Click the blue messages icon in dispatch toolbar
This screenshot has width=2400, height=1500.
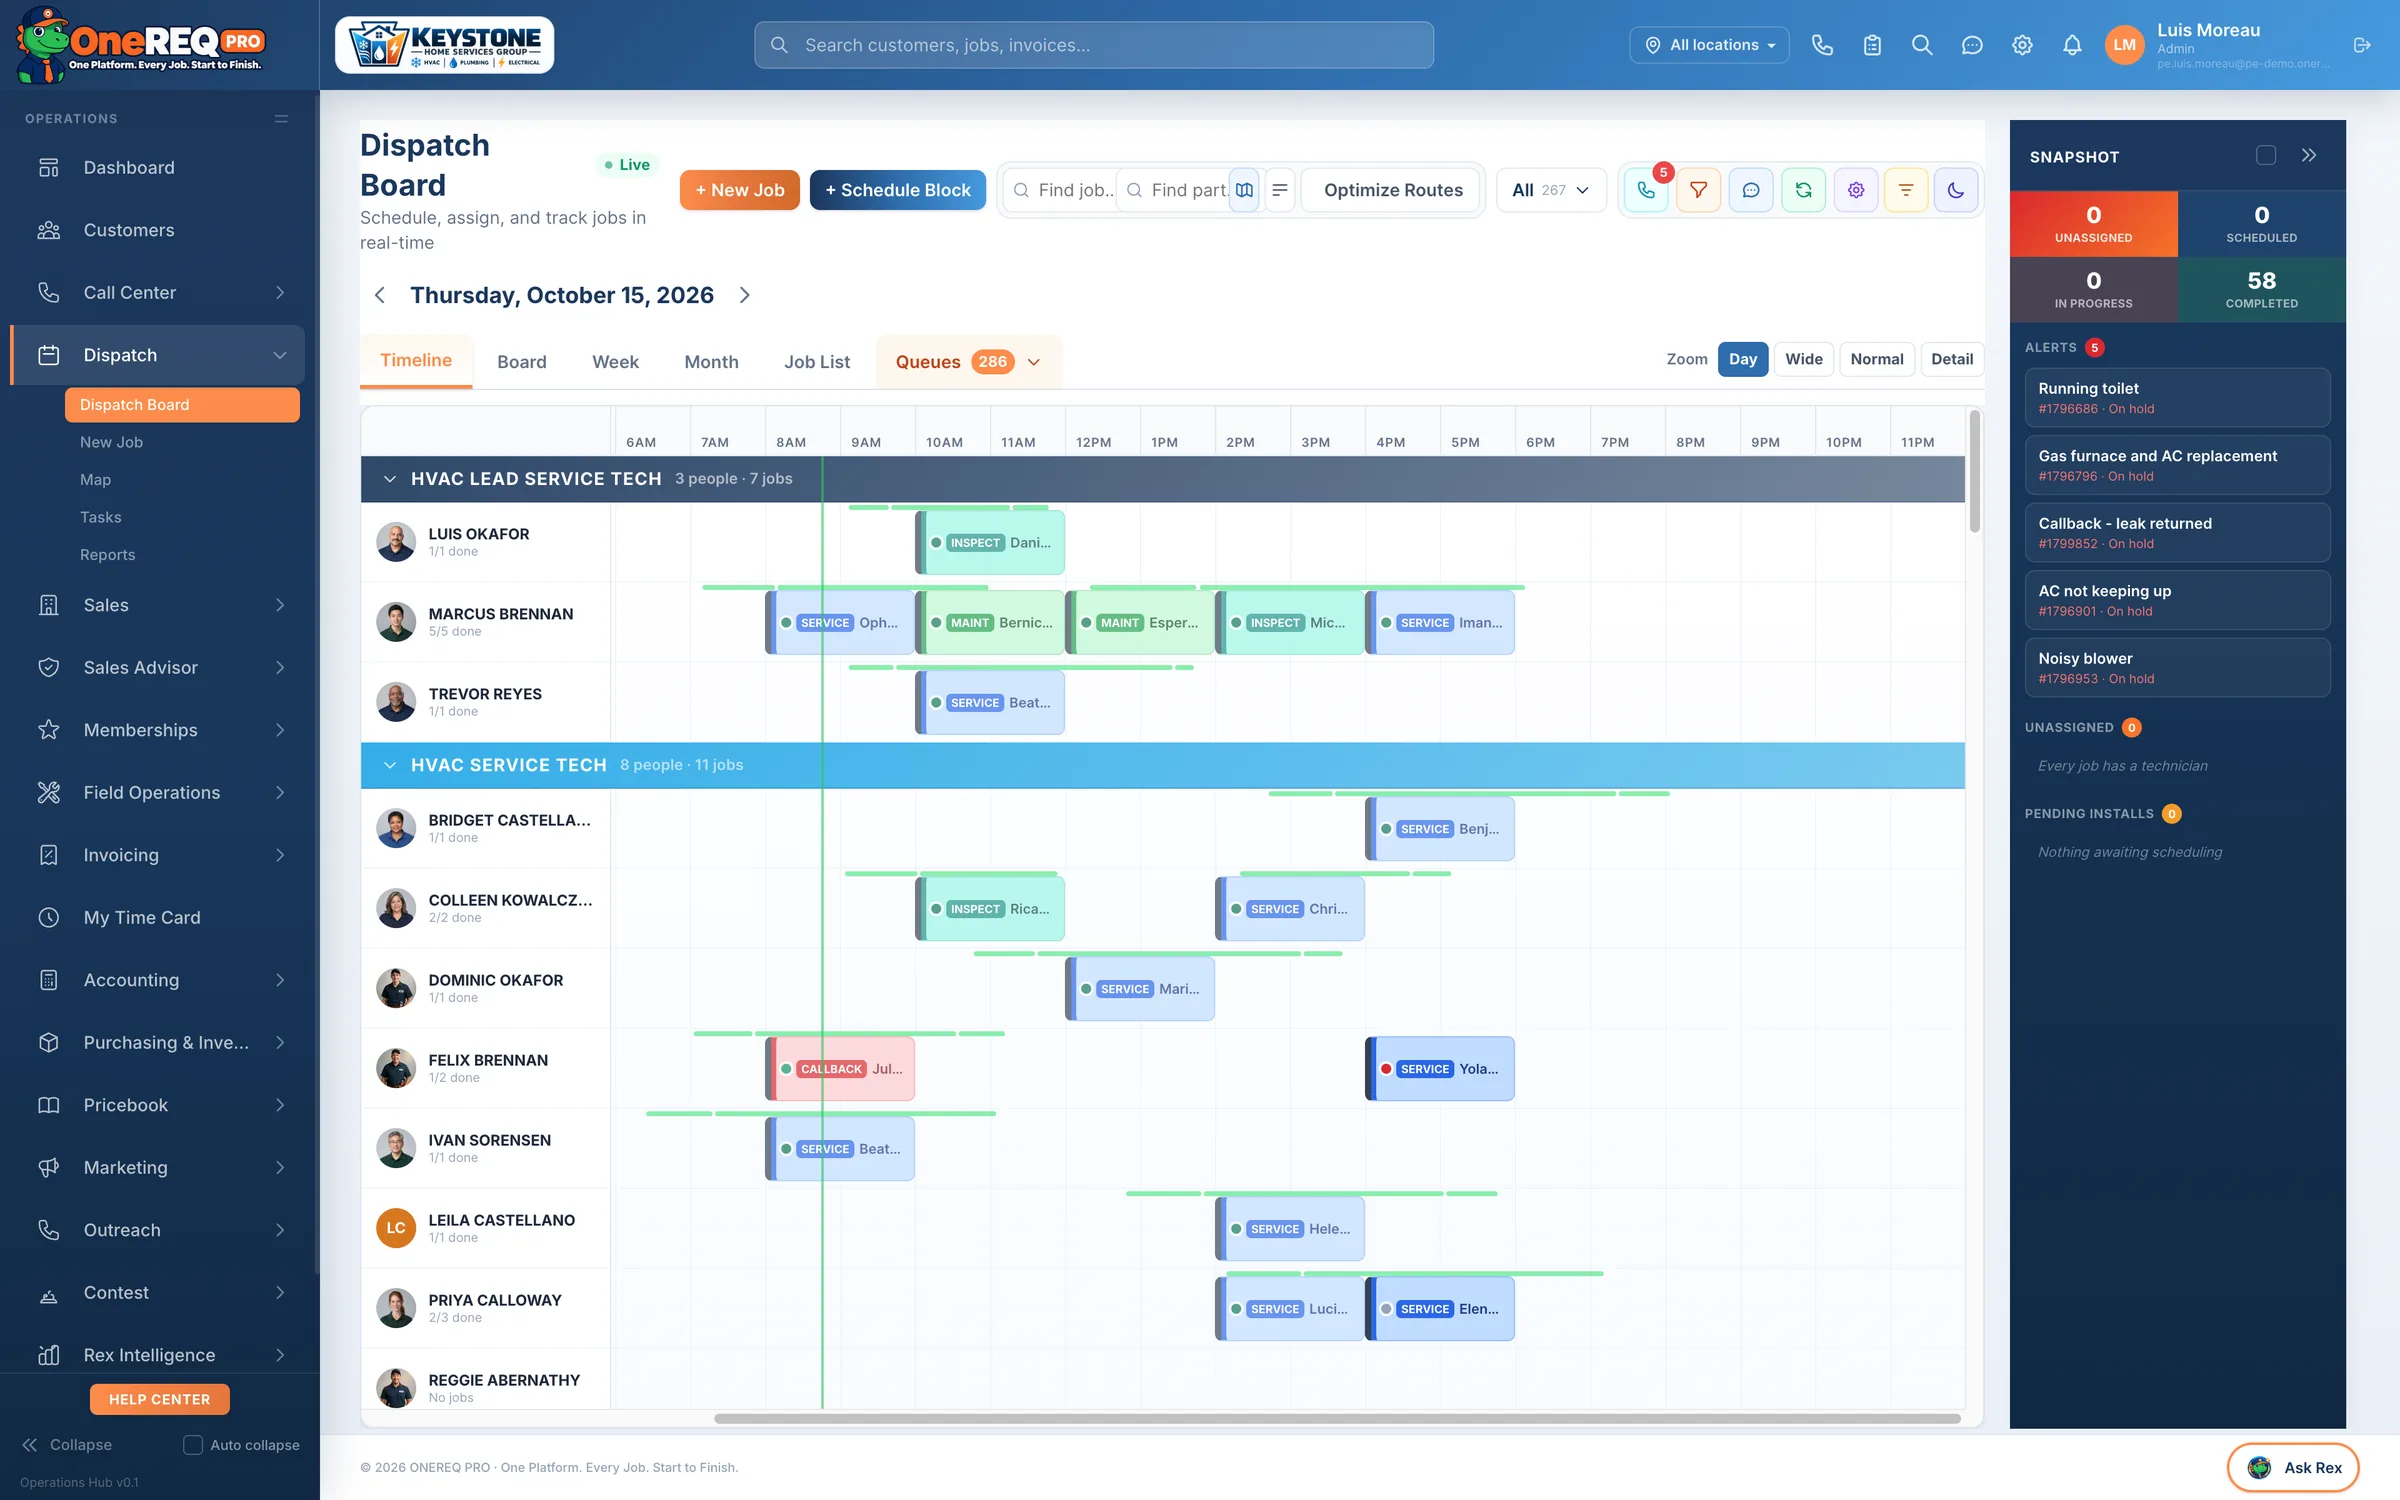click(x=1751, y=190)
